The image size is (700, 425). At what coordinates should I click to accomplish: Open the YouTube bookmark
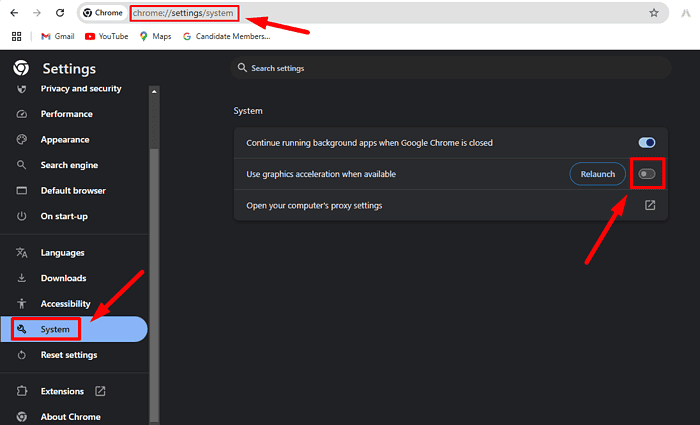(106, 36)
